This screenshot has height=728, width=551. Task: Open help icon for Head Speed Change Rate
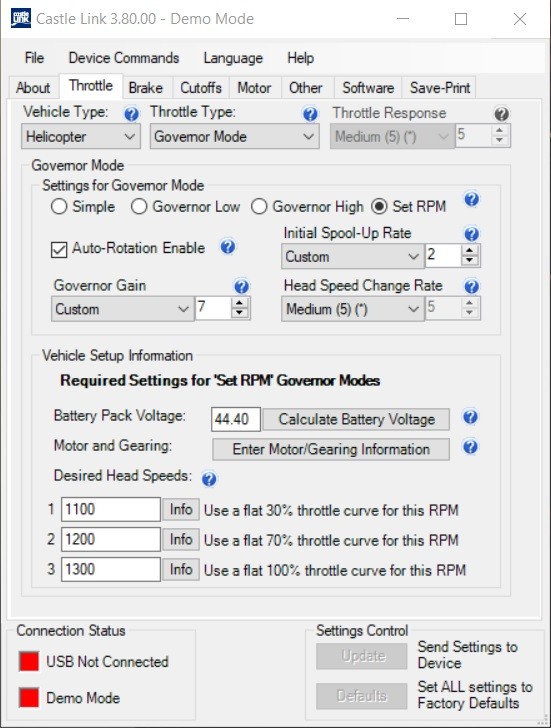point(472,286)
